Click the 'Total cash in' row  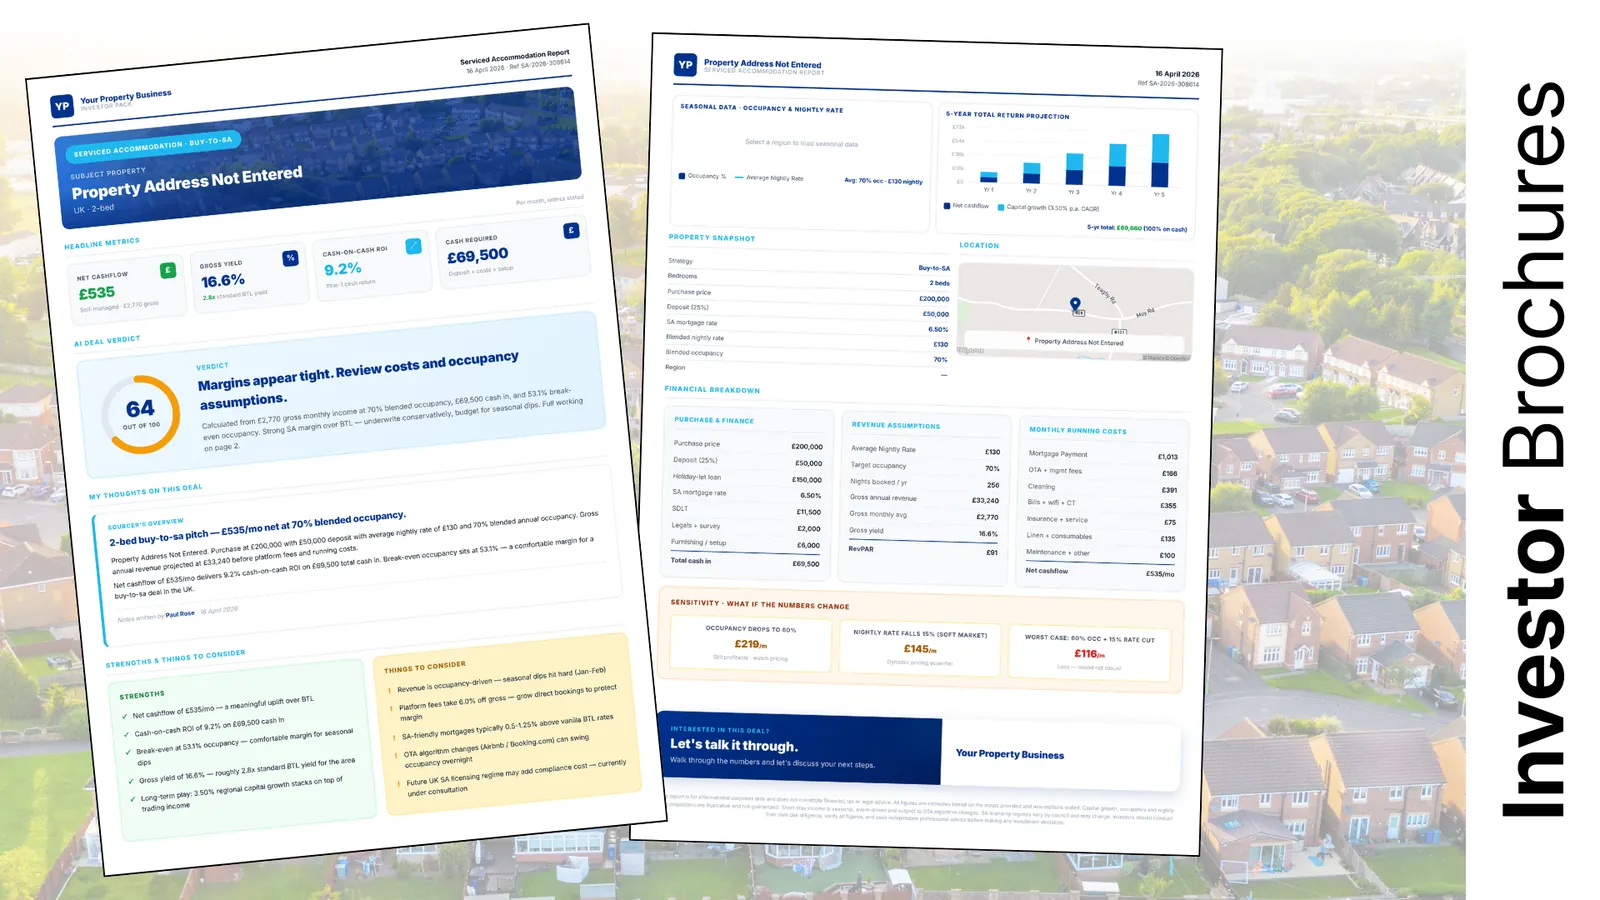745,562
